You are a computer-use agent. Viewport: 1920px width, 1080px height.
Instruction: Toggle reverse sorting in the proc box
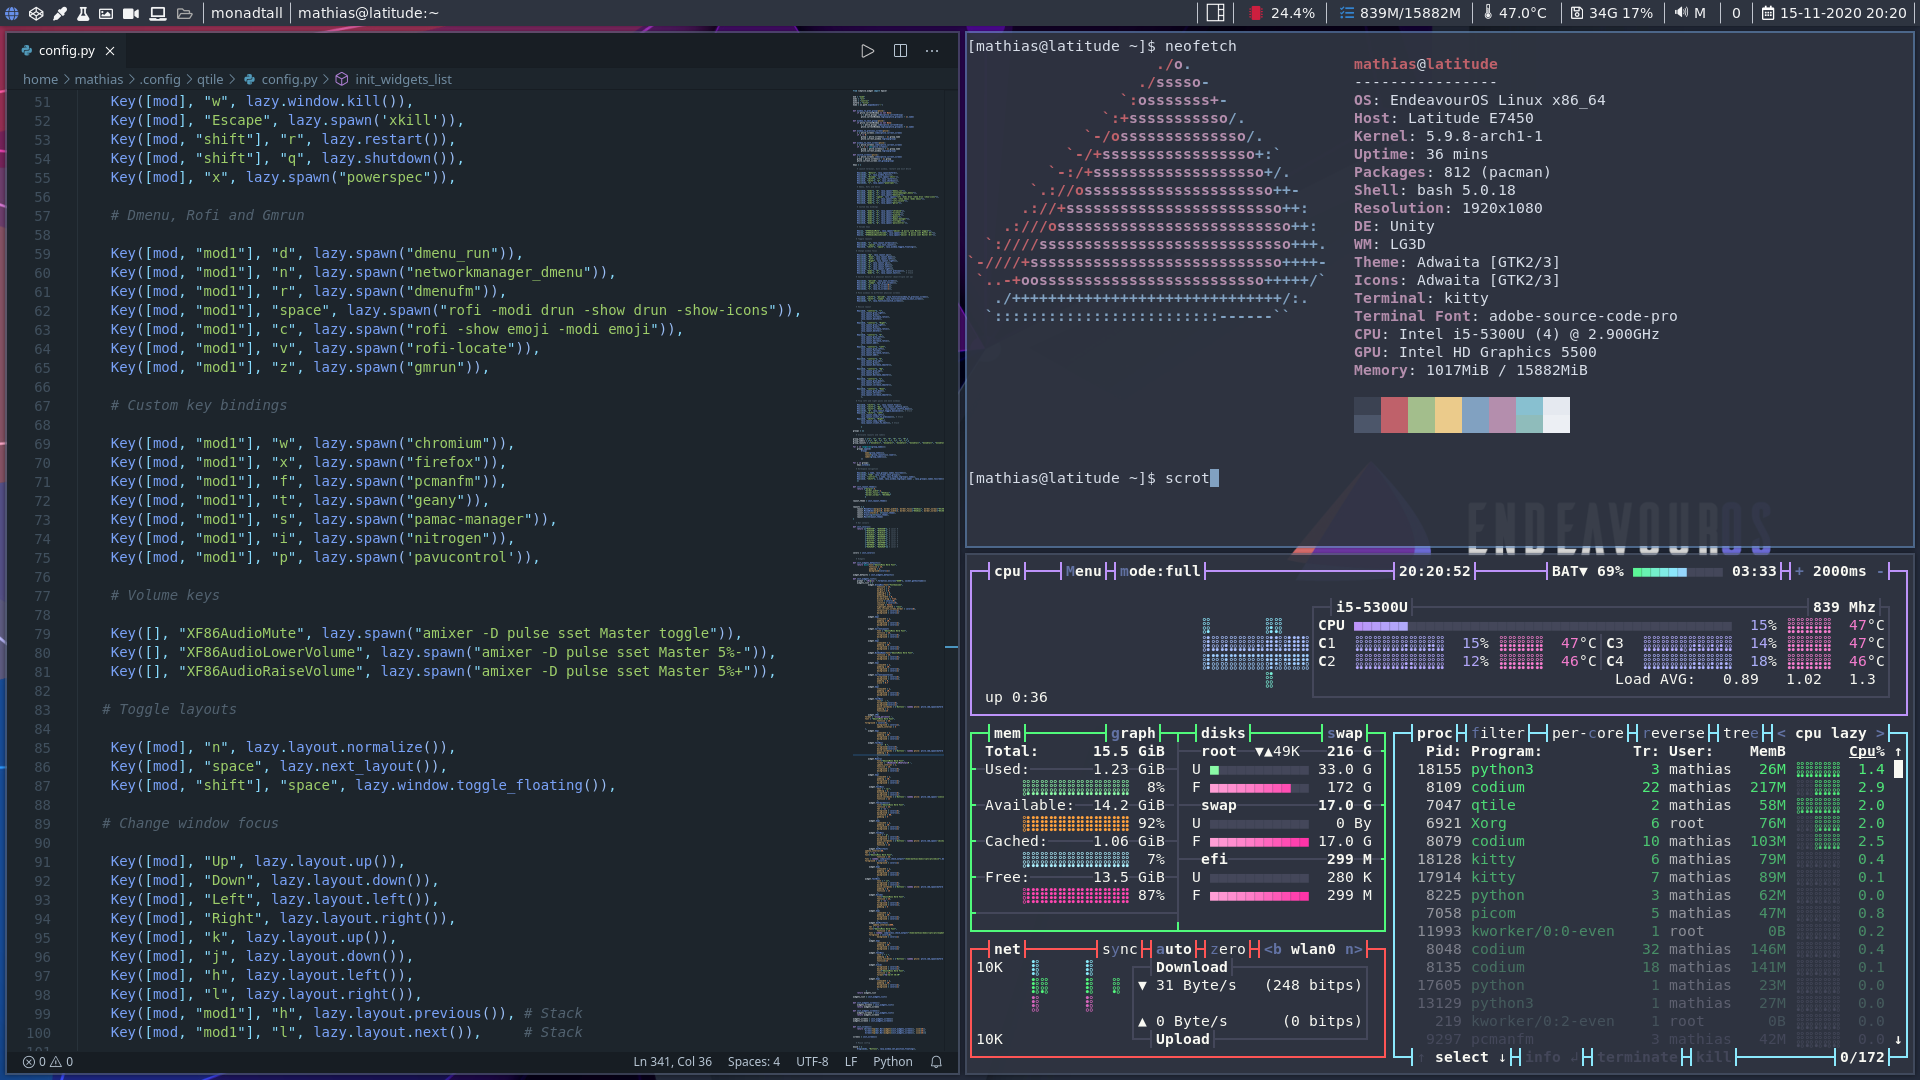pyautogui.click(x=1673, y=733)
